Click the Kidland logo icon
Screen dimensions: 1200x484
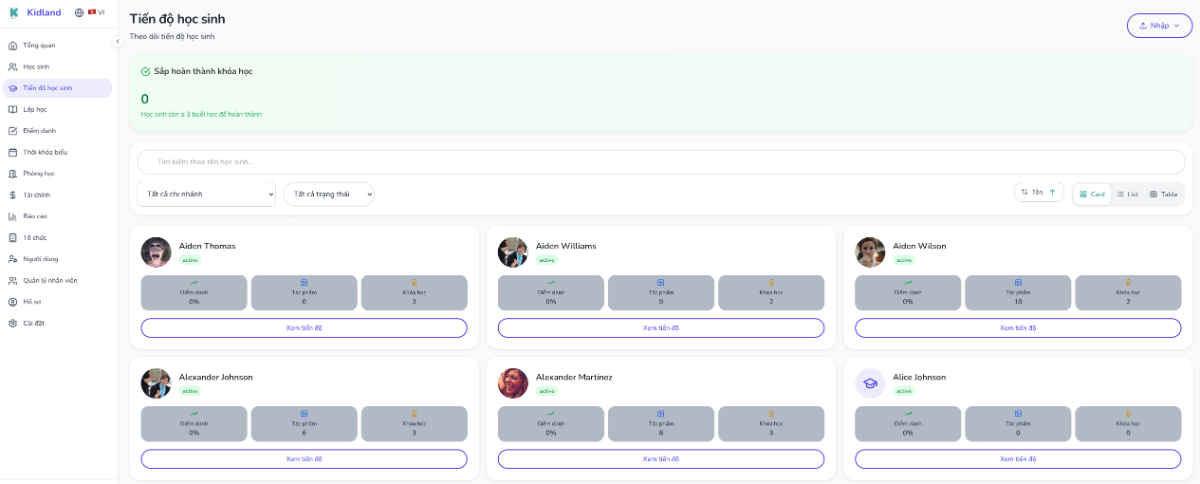14,12
